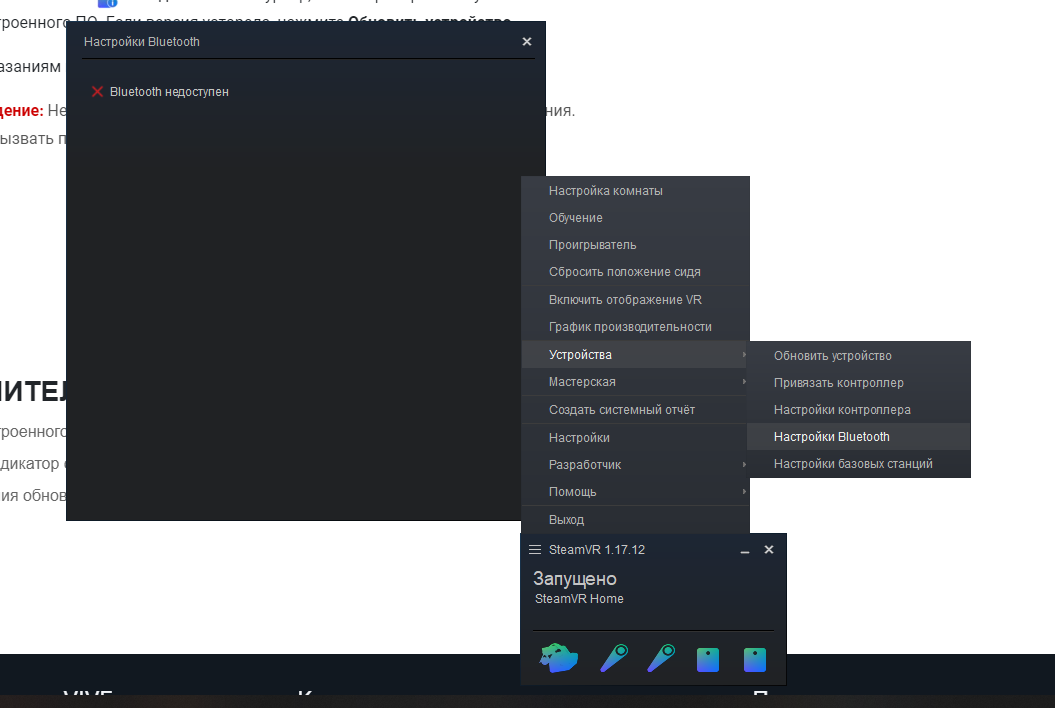The height and width of the screenshot is (708, 1055).
Task: Click the SteamVR Home label
Action: (x=579, y=599)
